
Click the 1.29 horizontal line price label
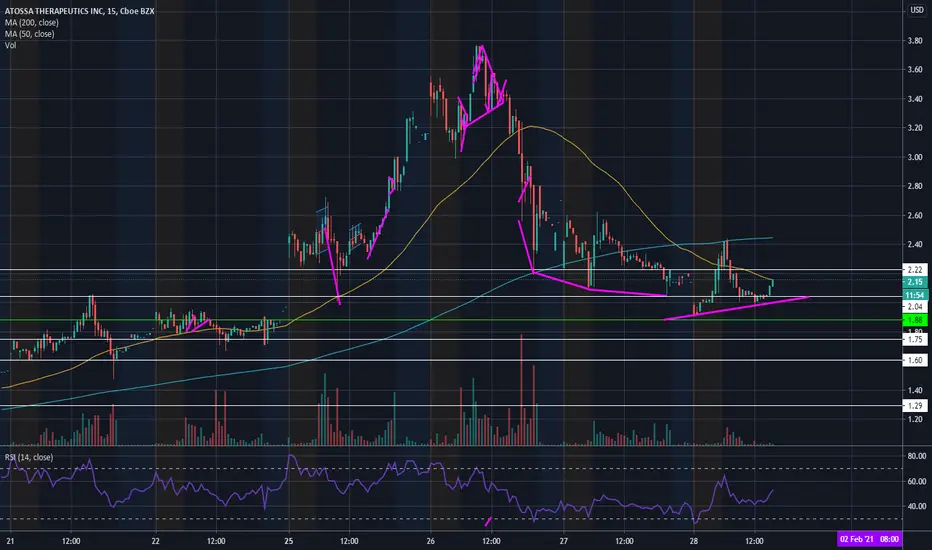(915, 406)
